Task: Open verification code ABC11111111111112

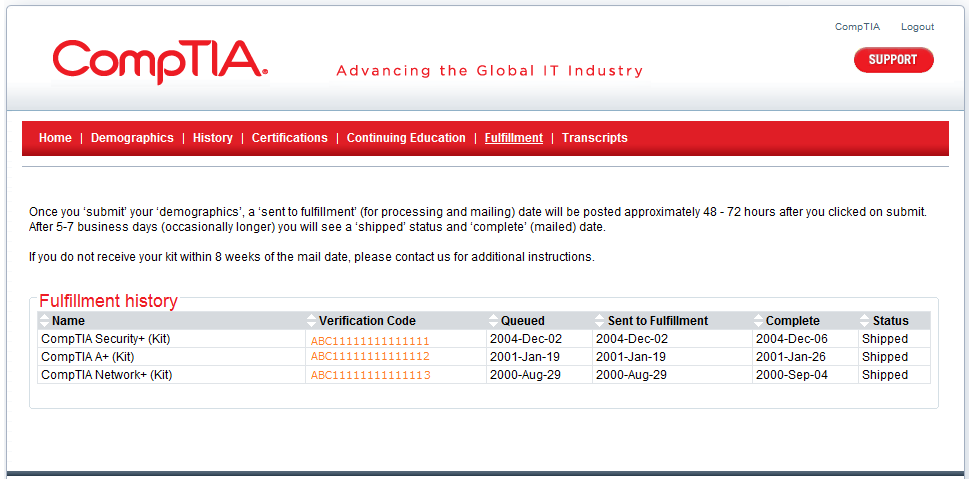Action: 370,356
